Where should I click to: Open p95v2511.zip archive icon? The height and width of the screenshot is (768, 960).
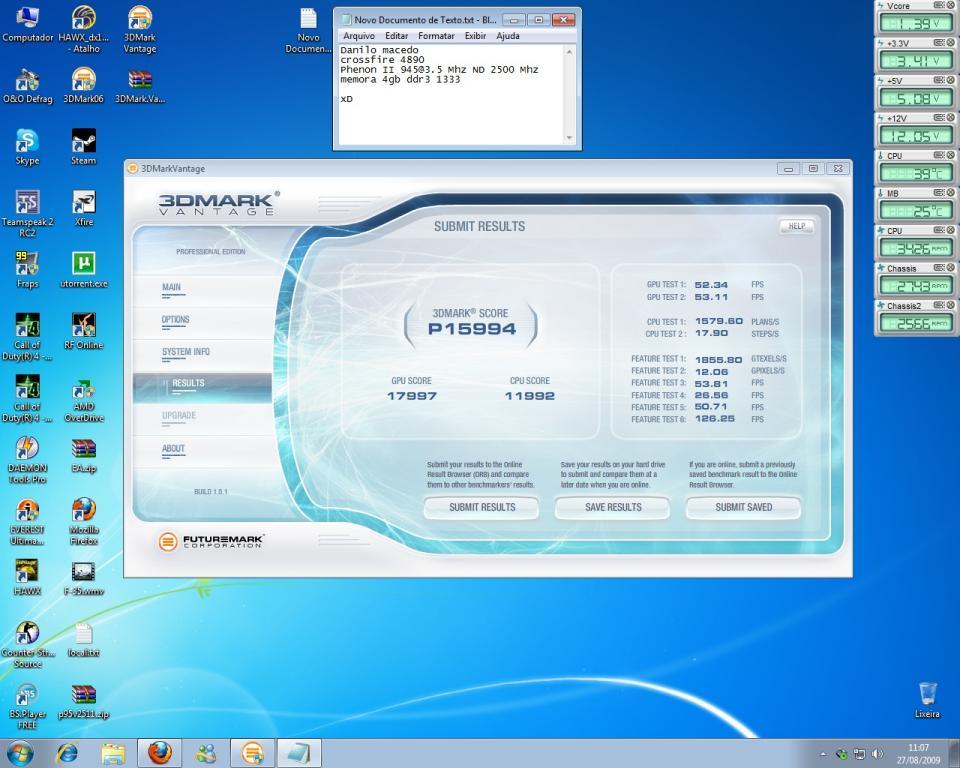click(x=84, y=701)
